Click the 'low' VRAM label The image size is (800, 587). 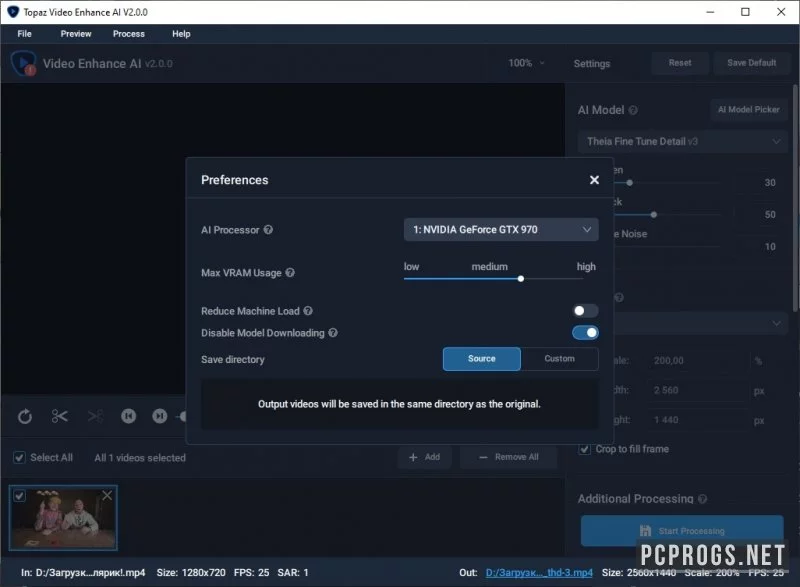point(411,267)
